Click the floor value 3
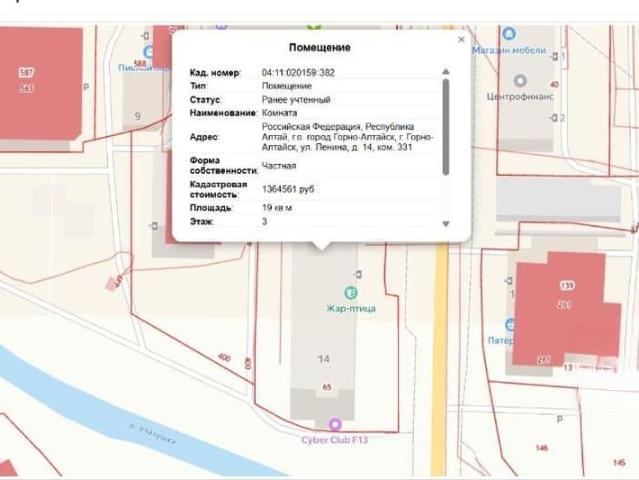Image resolution: width=639 pixels, height=480 pixels. point(264,221)
